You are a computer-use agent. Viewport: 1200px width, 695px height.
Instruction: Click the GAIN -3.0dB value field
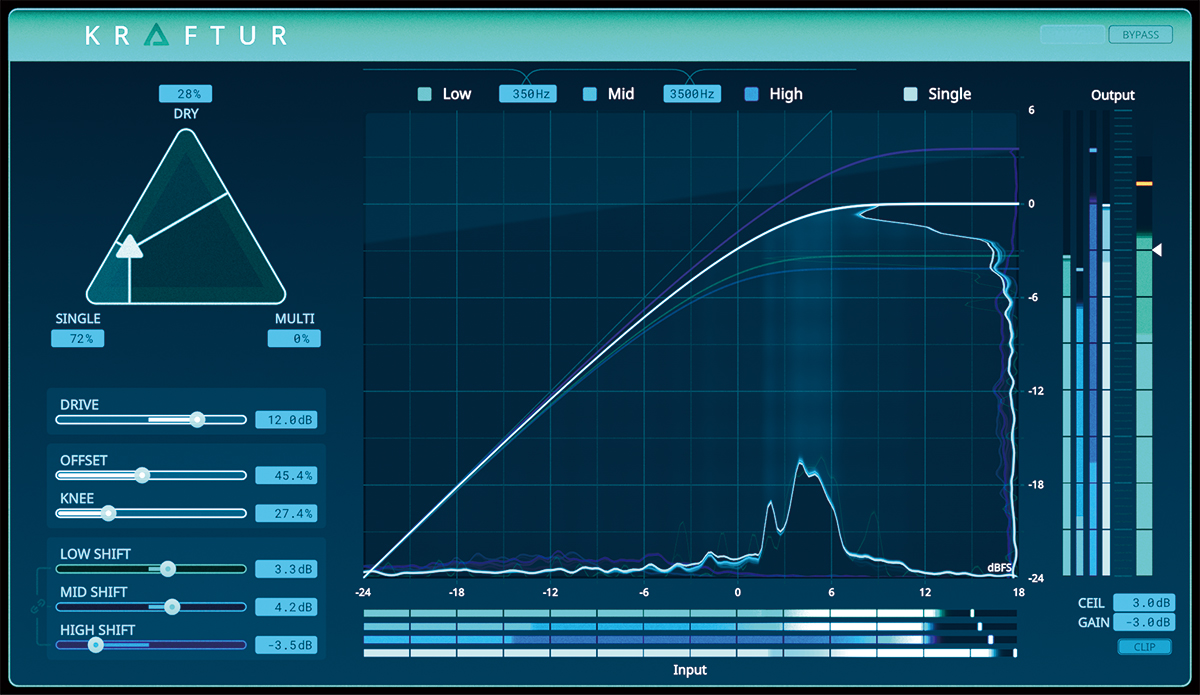point(1143,623)
